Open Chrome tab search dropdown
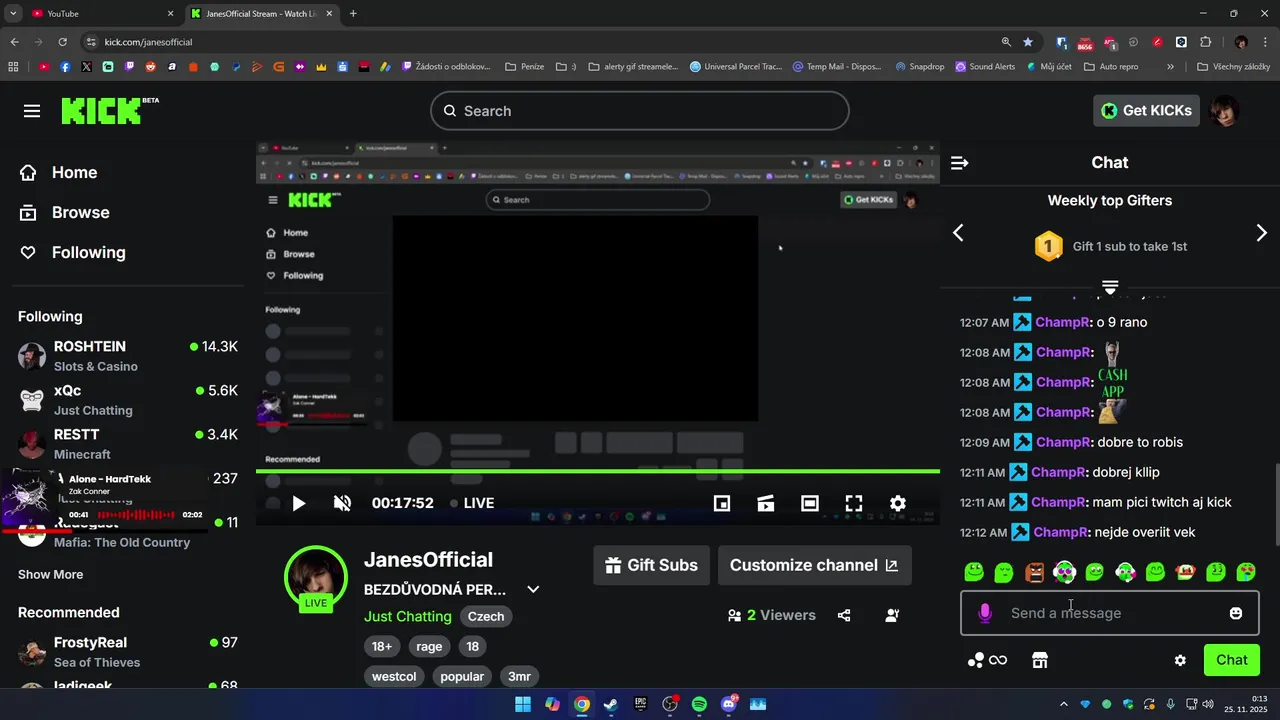Screen dimensions: 1280x720 [13, 13]
